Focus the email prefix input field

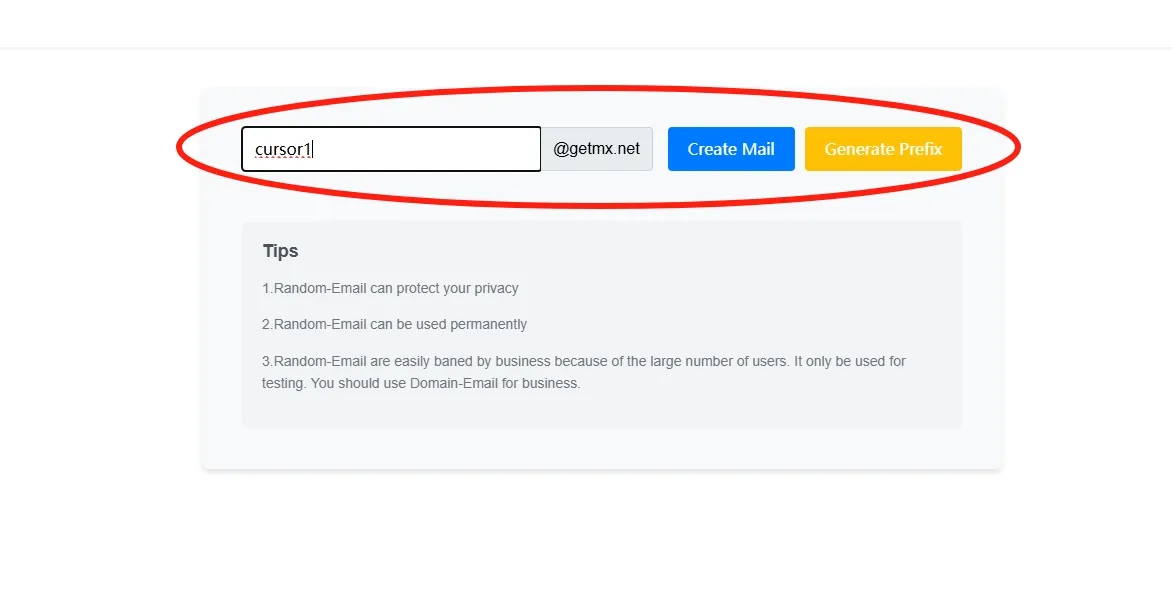[391, 149]
